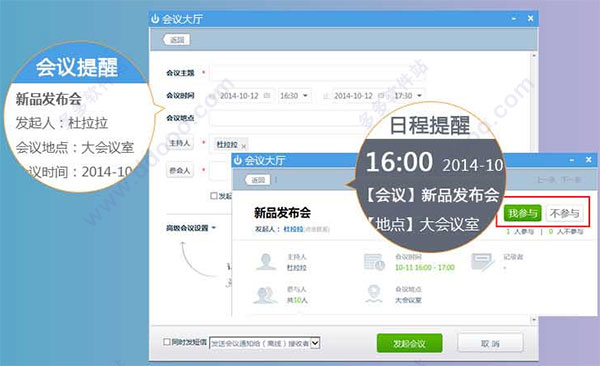Toggle the checkbox below 参会人 field
The width and height of the screenshot is (600, 366).
coord(214,196)
